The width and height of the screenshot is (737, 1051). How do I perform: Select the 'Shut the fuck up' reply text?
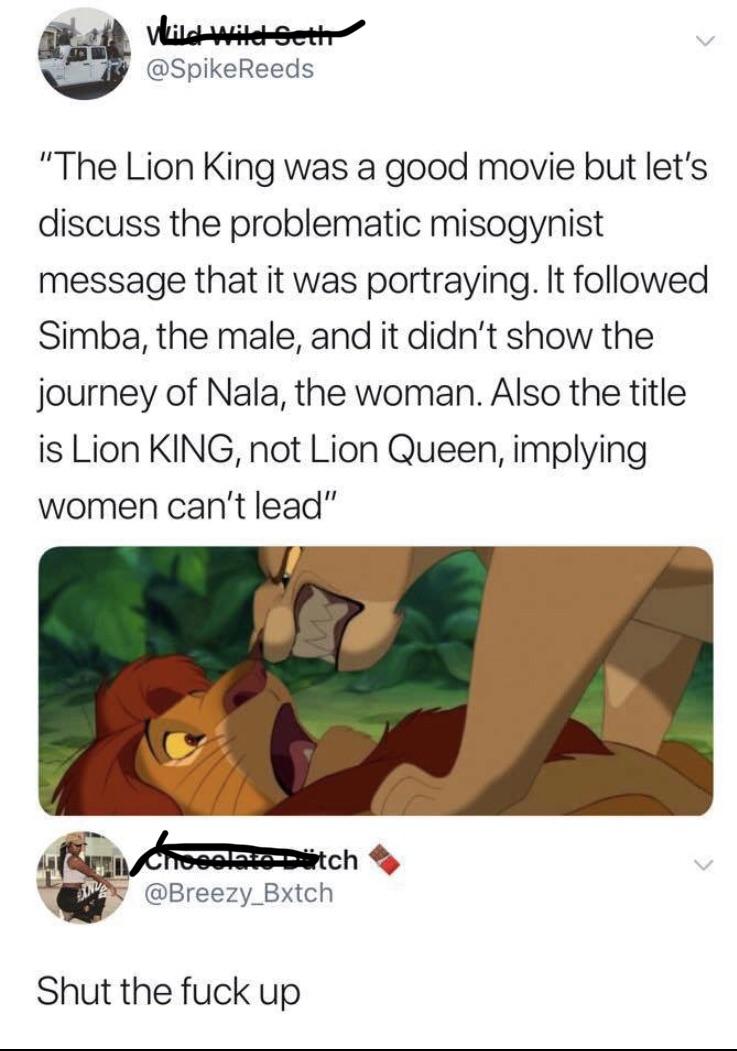[x=168, y=991]
